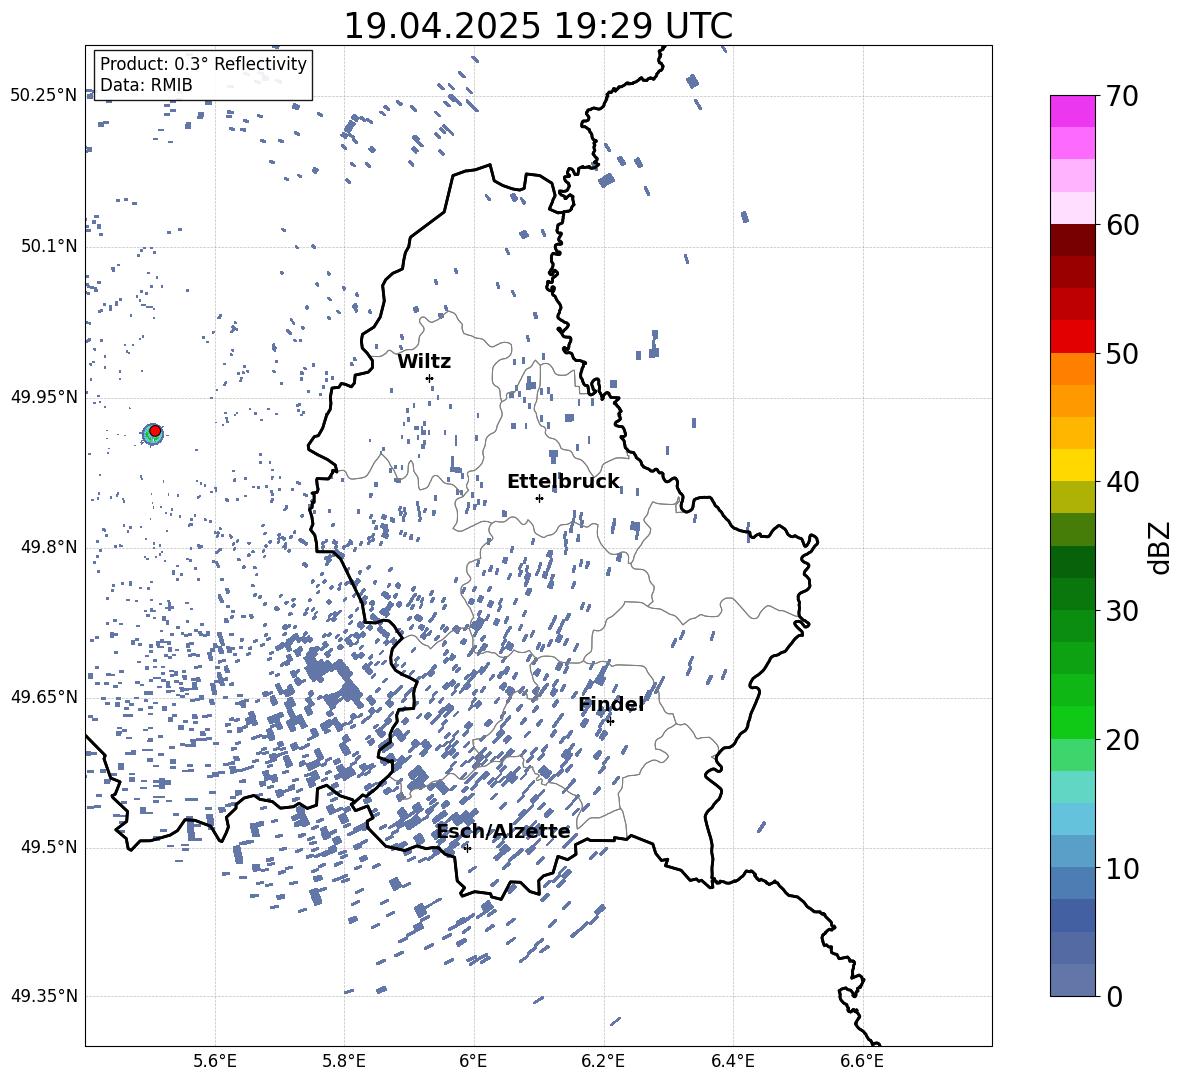Pick the dark maroon colorbar swatch just below 60
The image size is (1184, 1081).
point(1072,240)
